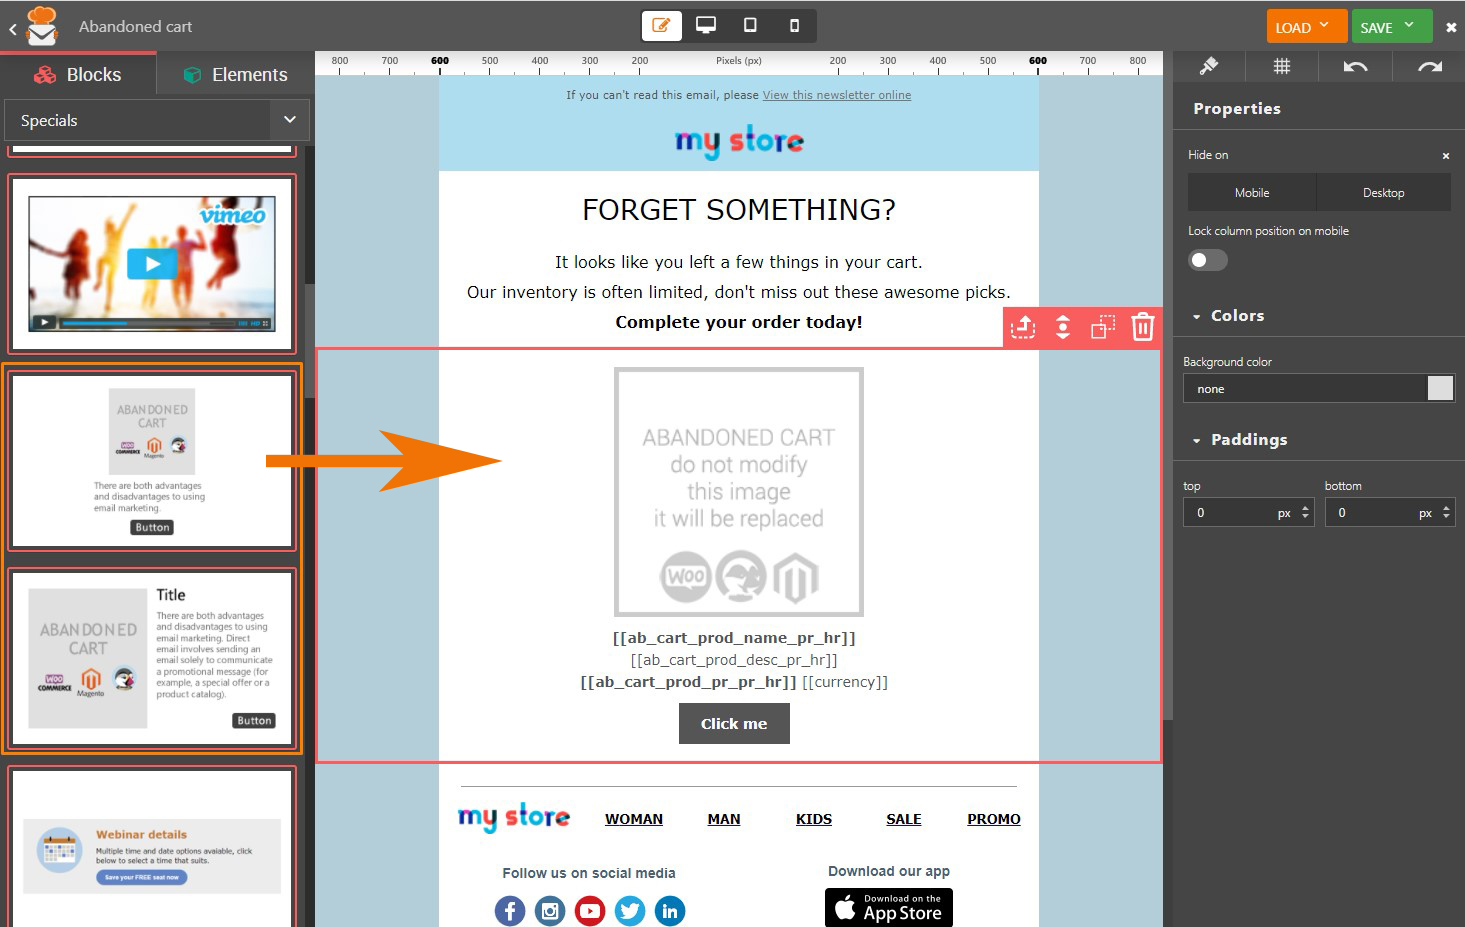Click the Facebook social icon
Image resolution: width=1465 pixels, height=927 pixels.
coord(510,911)
